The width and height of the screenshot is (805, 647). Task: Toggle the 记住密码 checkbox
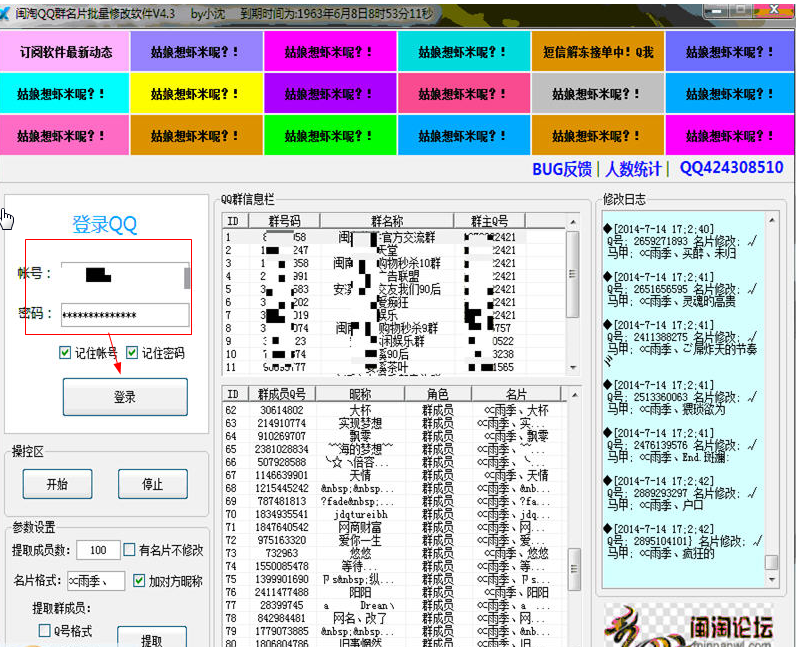coord(132,353)
